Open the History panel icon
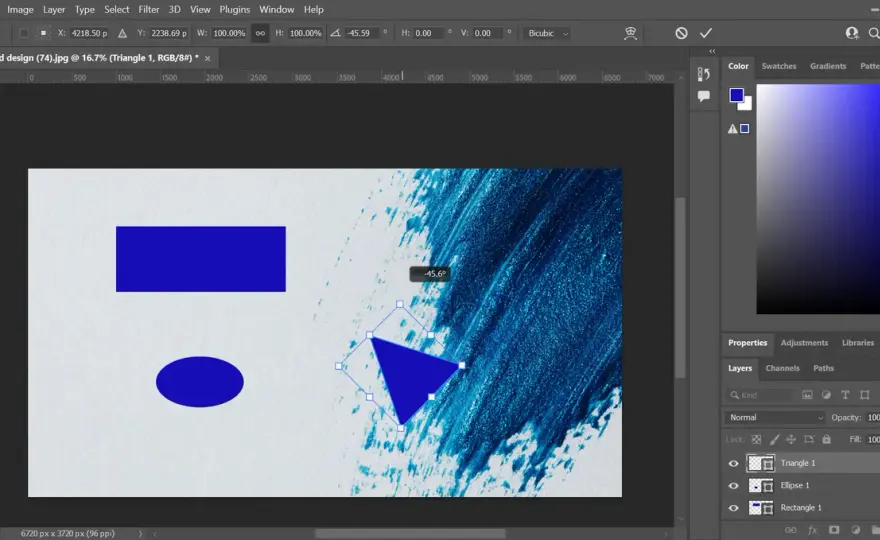 pyautogui.click(x=704, y=74)
